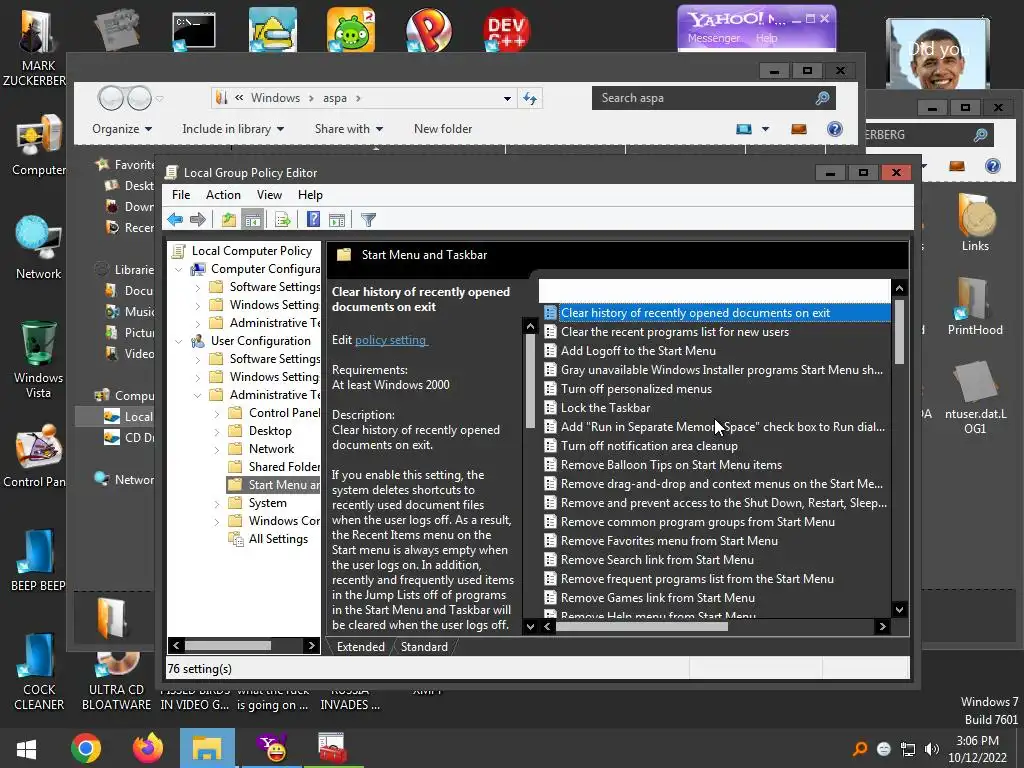Open the Links folder icon
This screenshot has width=1024, height=768.
[x=975, y=223]
